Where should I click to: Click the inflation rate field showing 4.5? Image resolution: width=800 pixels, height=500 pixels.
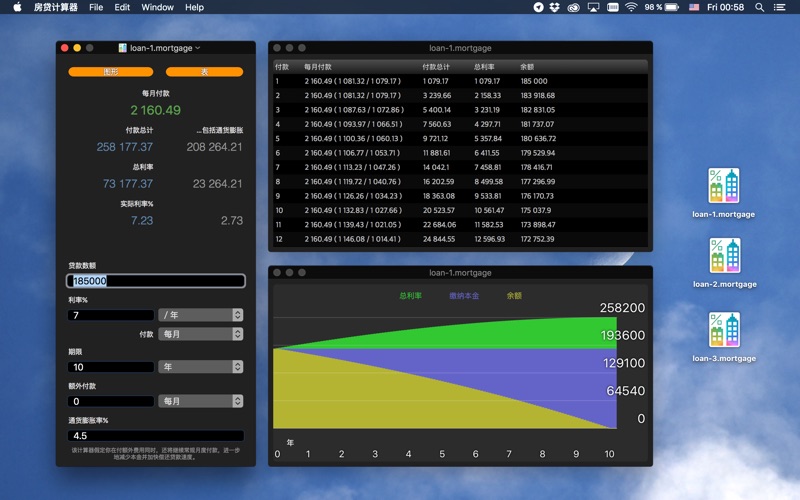(x=155, y=436)
